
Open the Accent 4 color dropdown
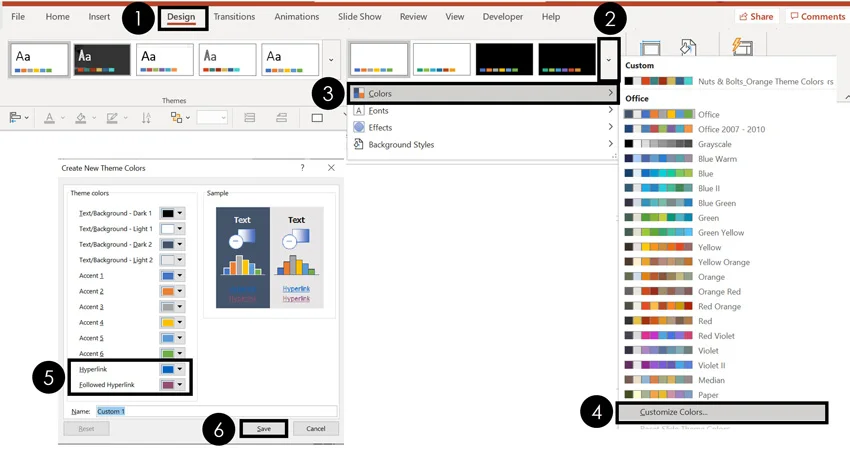(172, 322)
